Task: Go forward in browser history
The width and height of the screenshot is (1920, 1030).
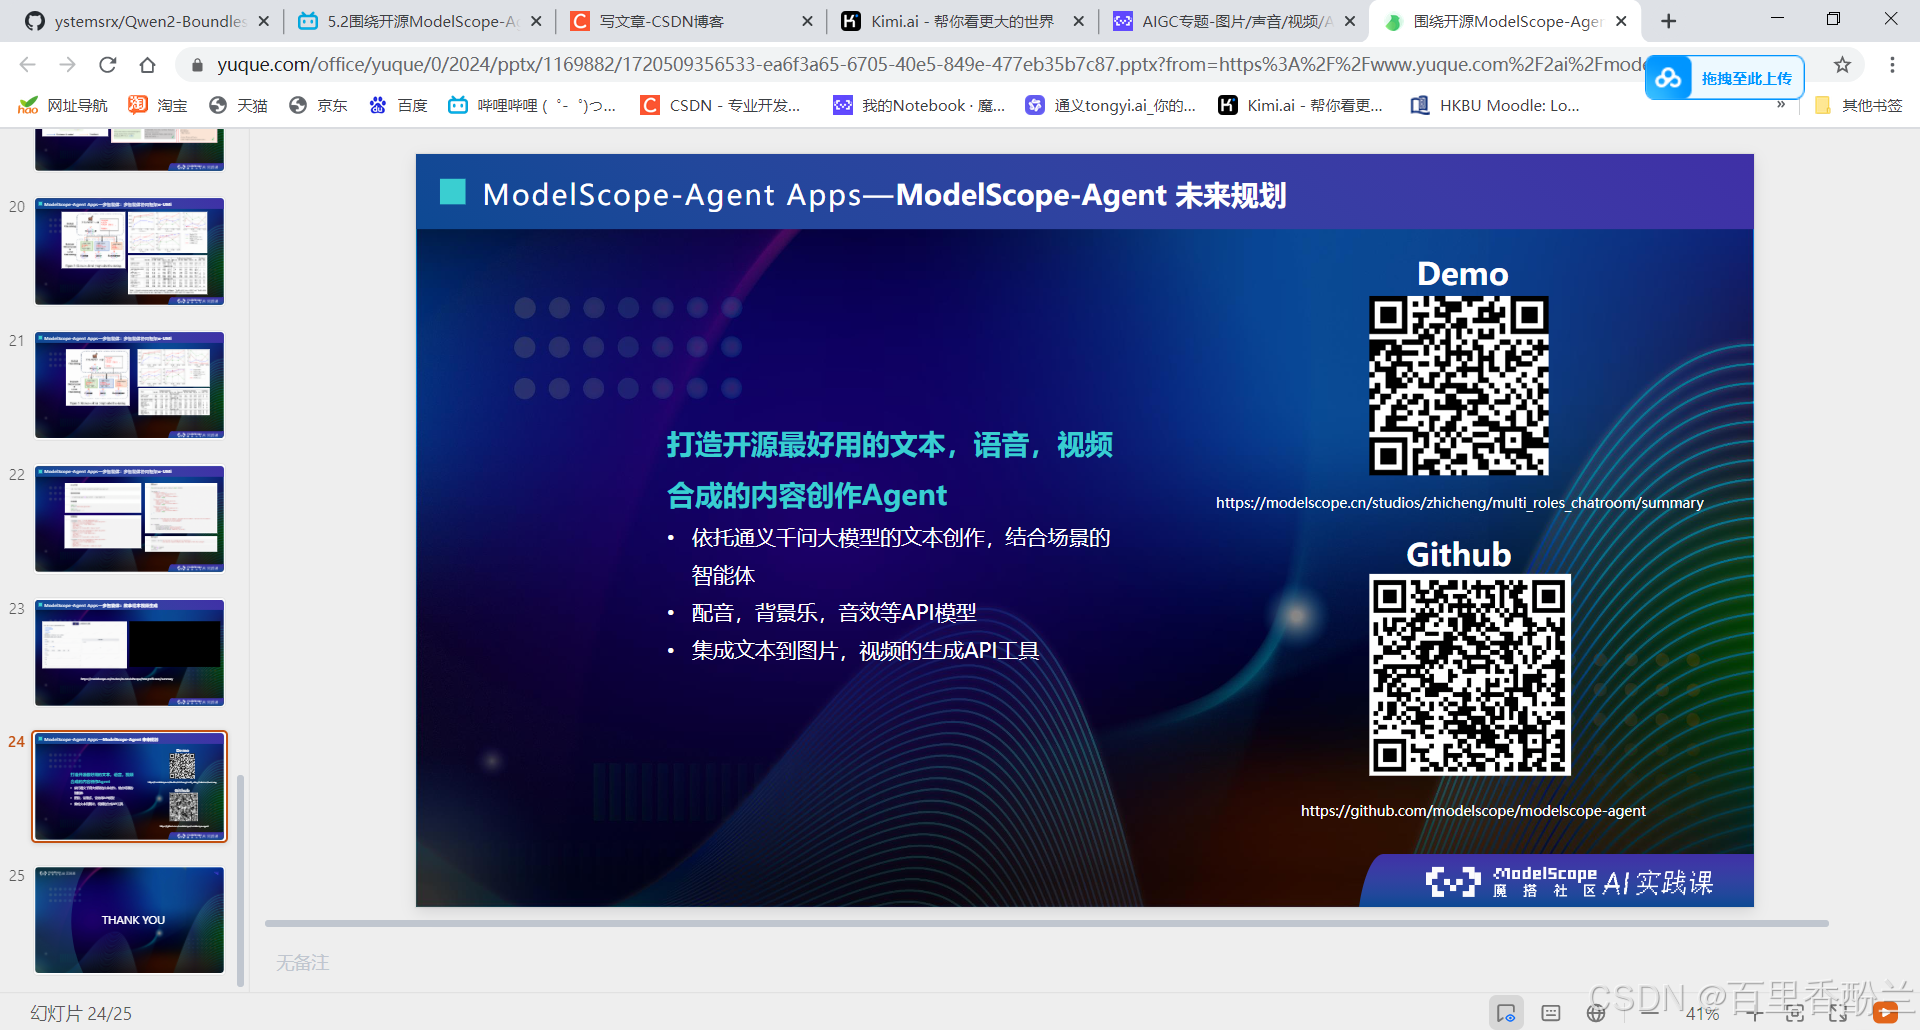Action: click(67, 65)
